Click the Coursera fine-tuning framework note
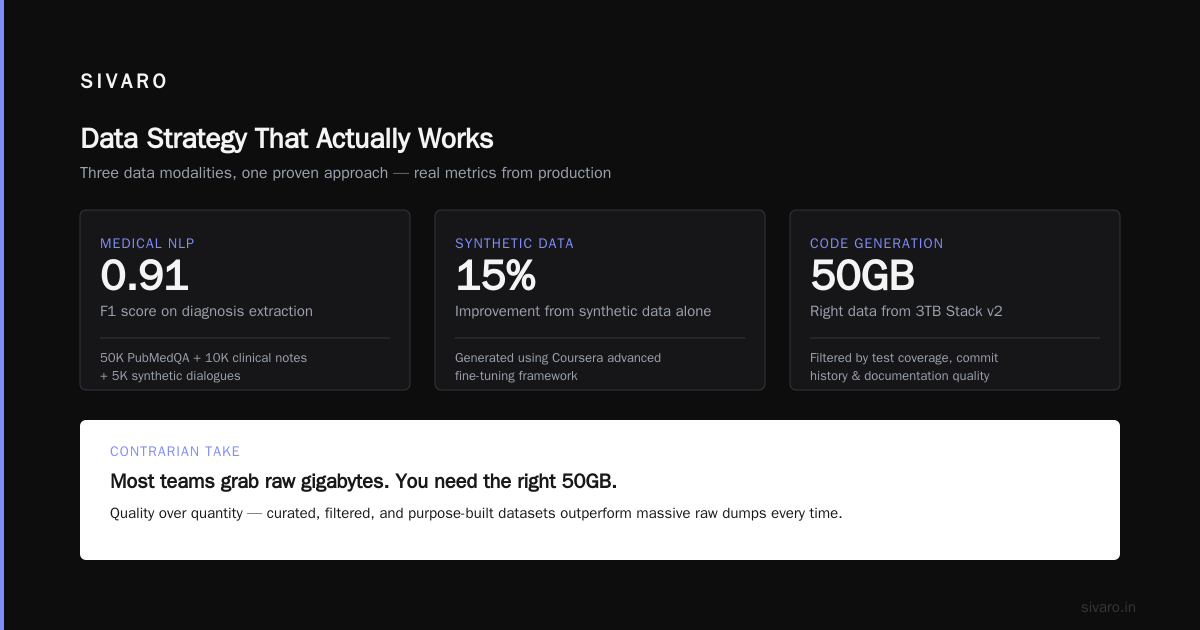Image resolution: width=1200 pixels, height=630 pixels. click(558, 366)
